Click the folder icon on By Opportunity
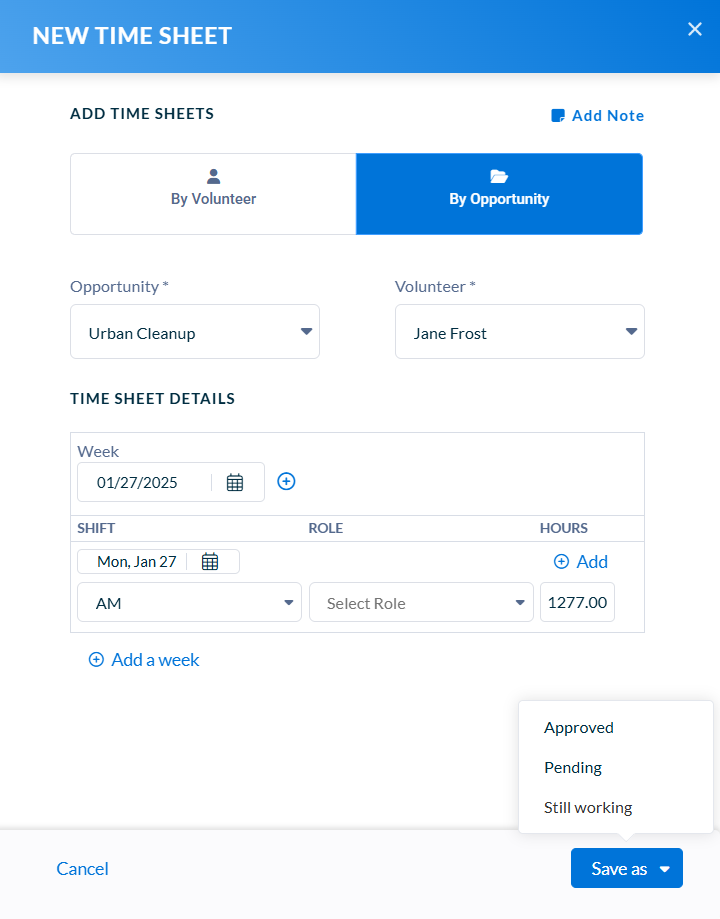This screenshot has width=720, height=919. [499, 176]
